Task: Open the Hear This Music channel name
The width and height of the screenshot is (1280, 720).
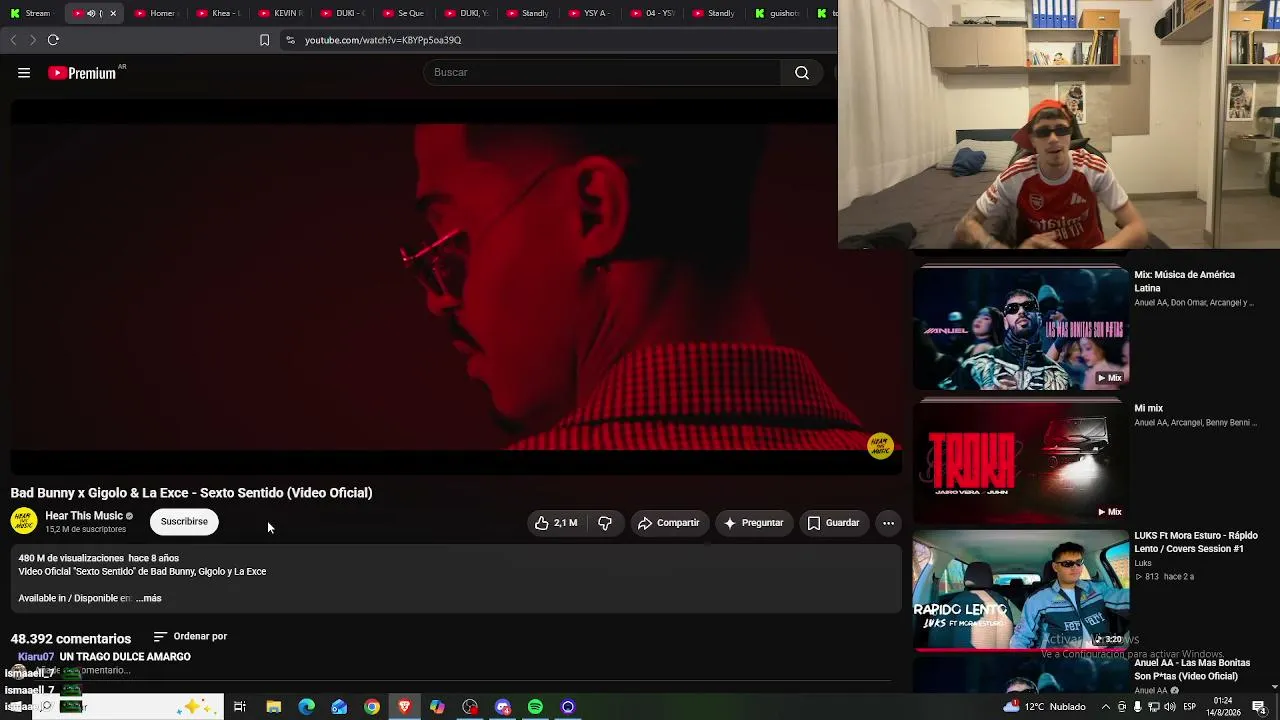Action: [84, 516]
